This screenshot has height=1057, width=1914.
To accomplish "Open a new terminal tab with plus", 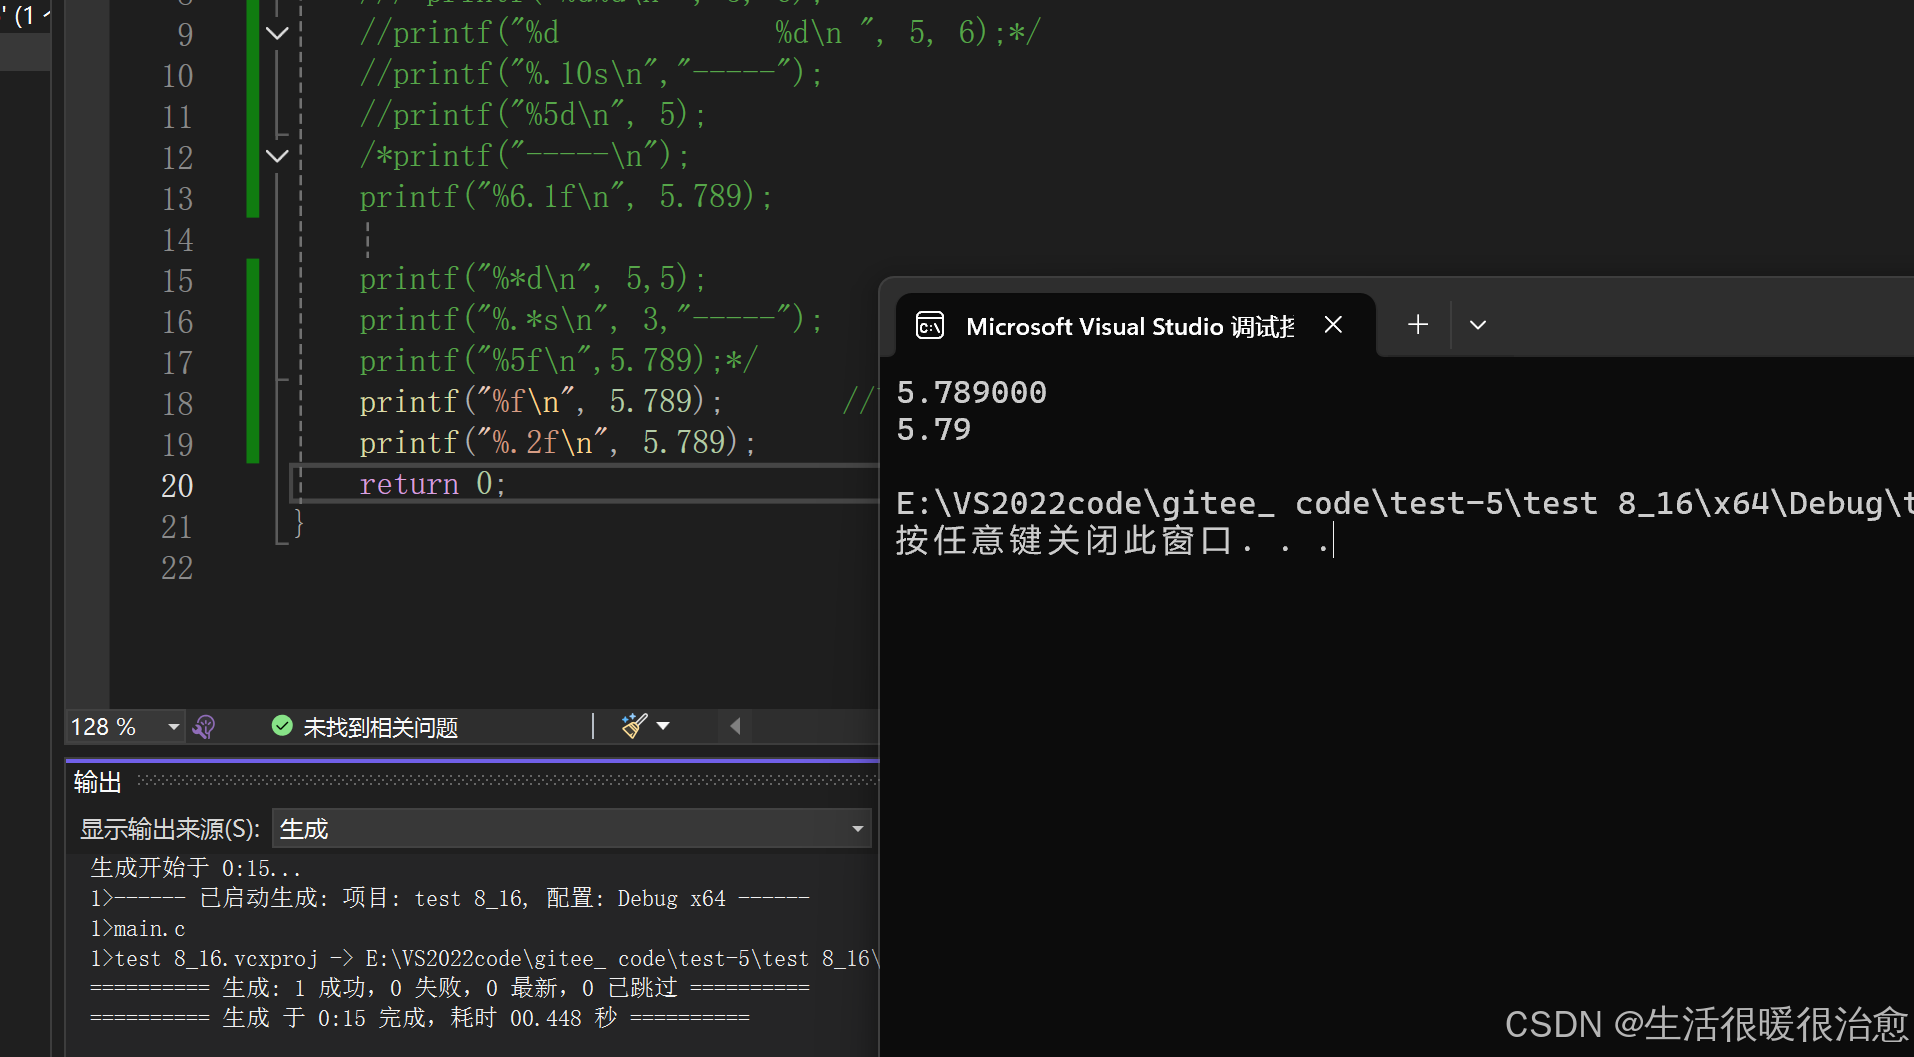I will (1418, 325).
